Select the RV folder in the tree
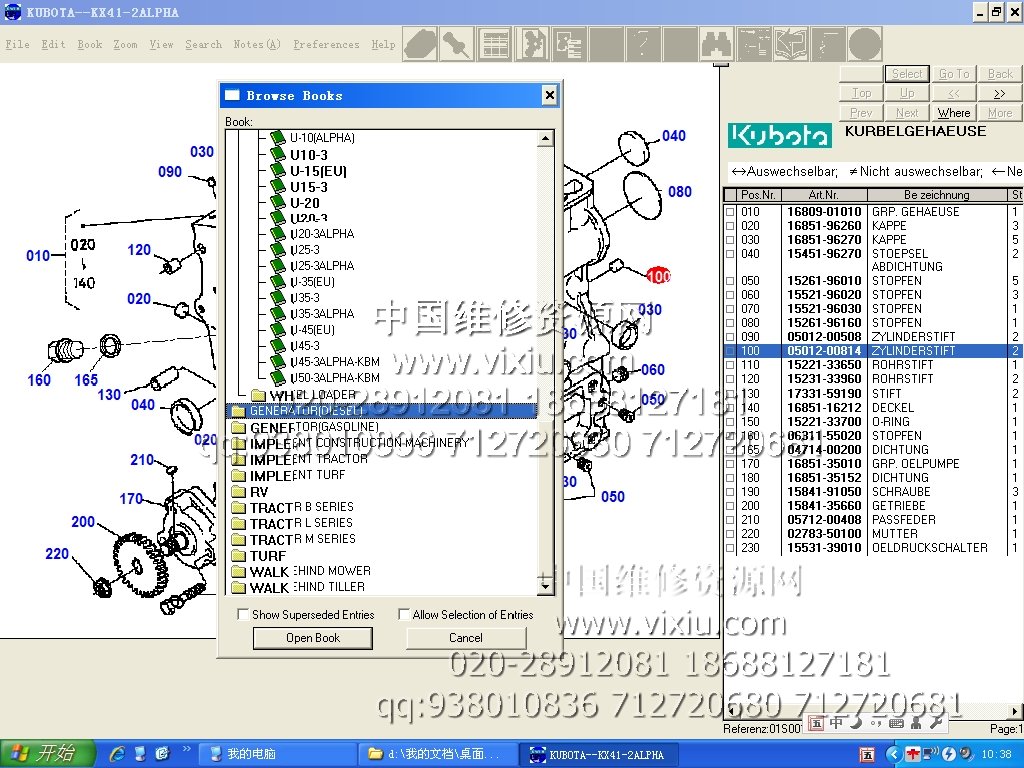Viewport: 1024px width, 768px height. (258, 491)
